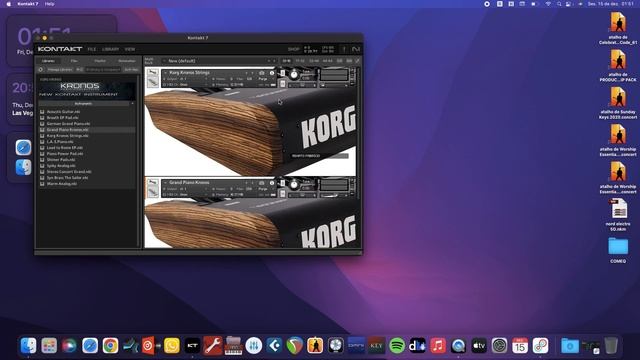Open the KT Kontakt icon in the dock
Image resolution: width=640 pixels, height=360 pixels.
[x=192, y=346]
